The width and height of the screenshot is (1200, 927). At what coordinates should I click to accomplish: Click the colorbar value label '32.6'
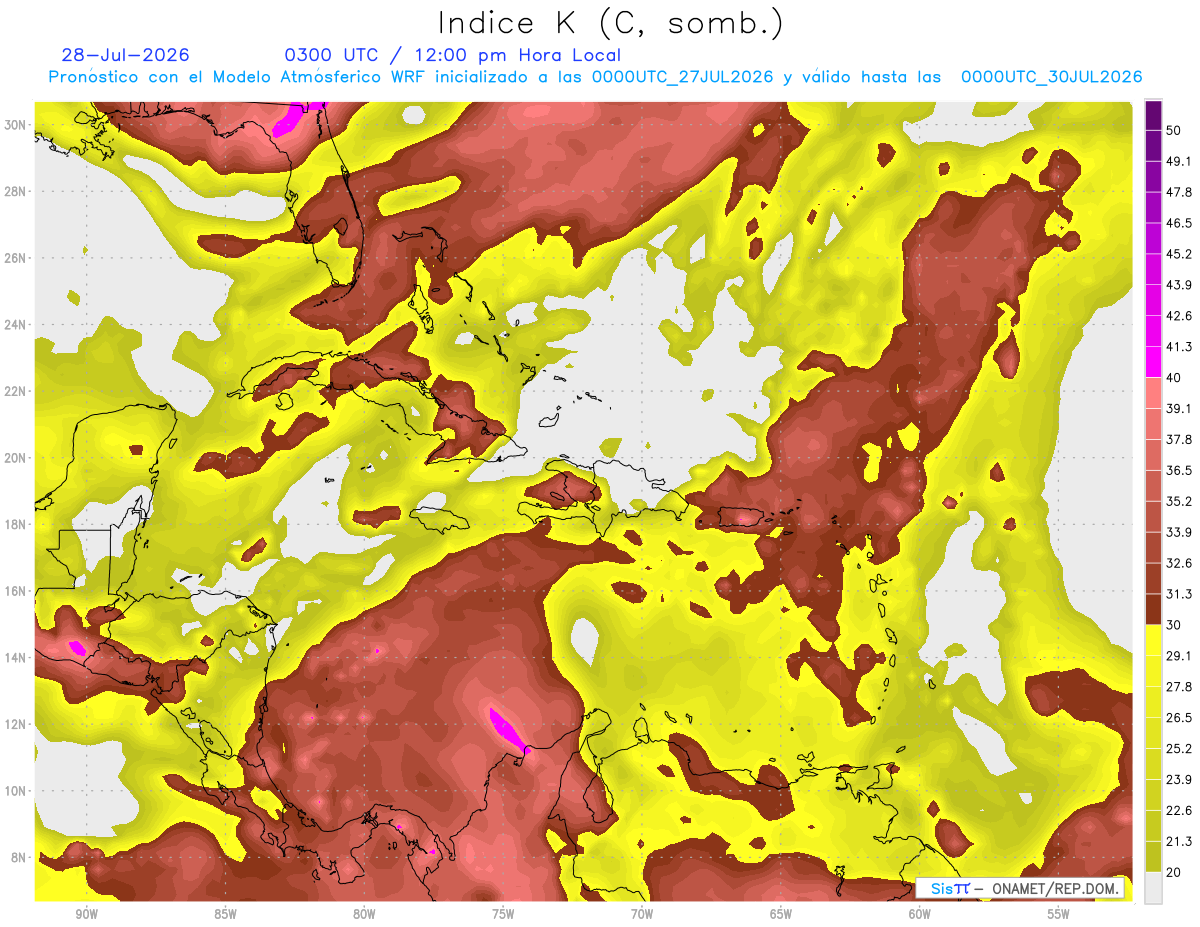coord(1180,563)
